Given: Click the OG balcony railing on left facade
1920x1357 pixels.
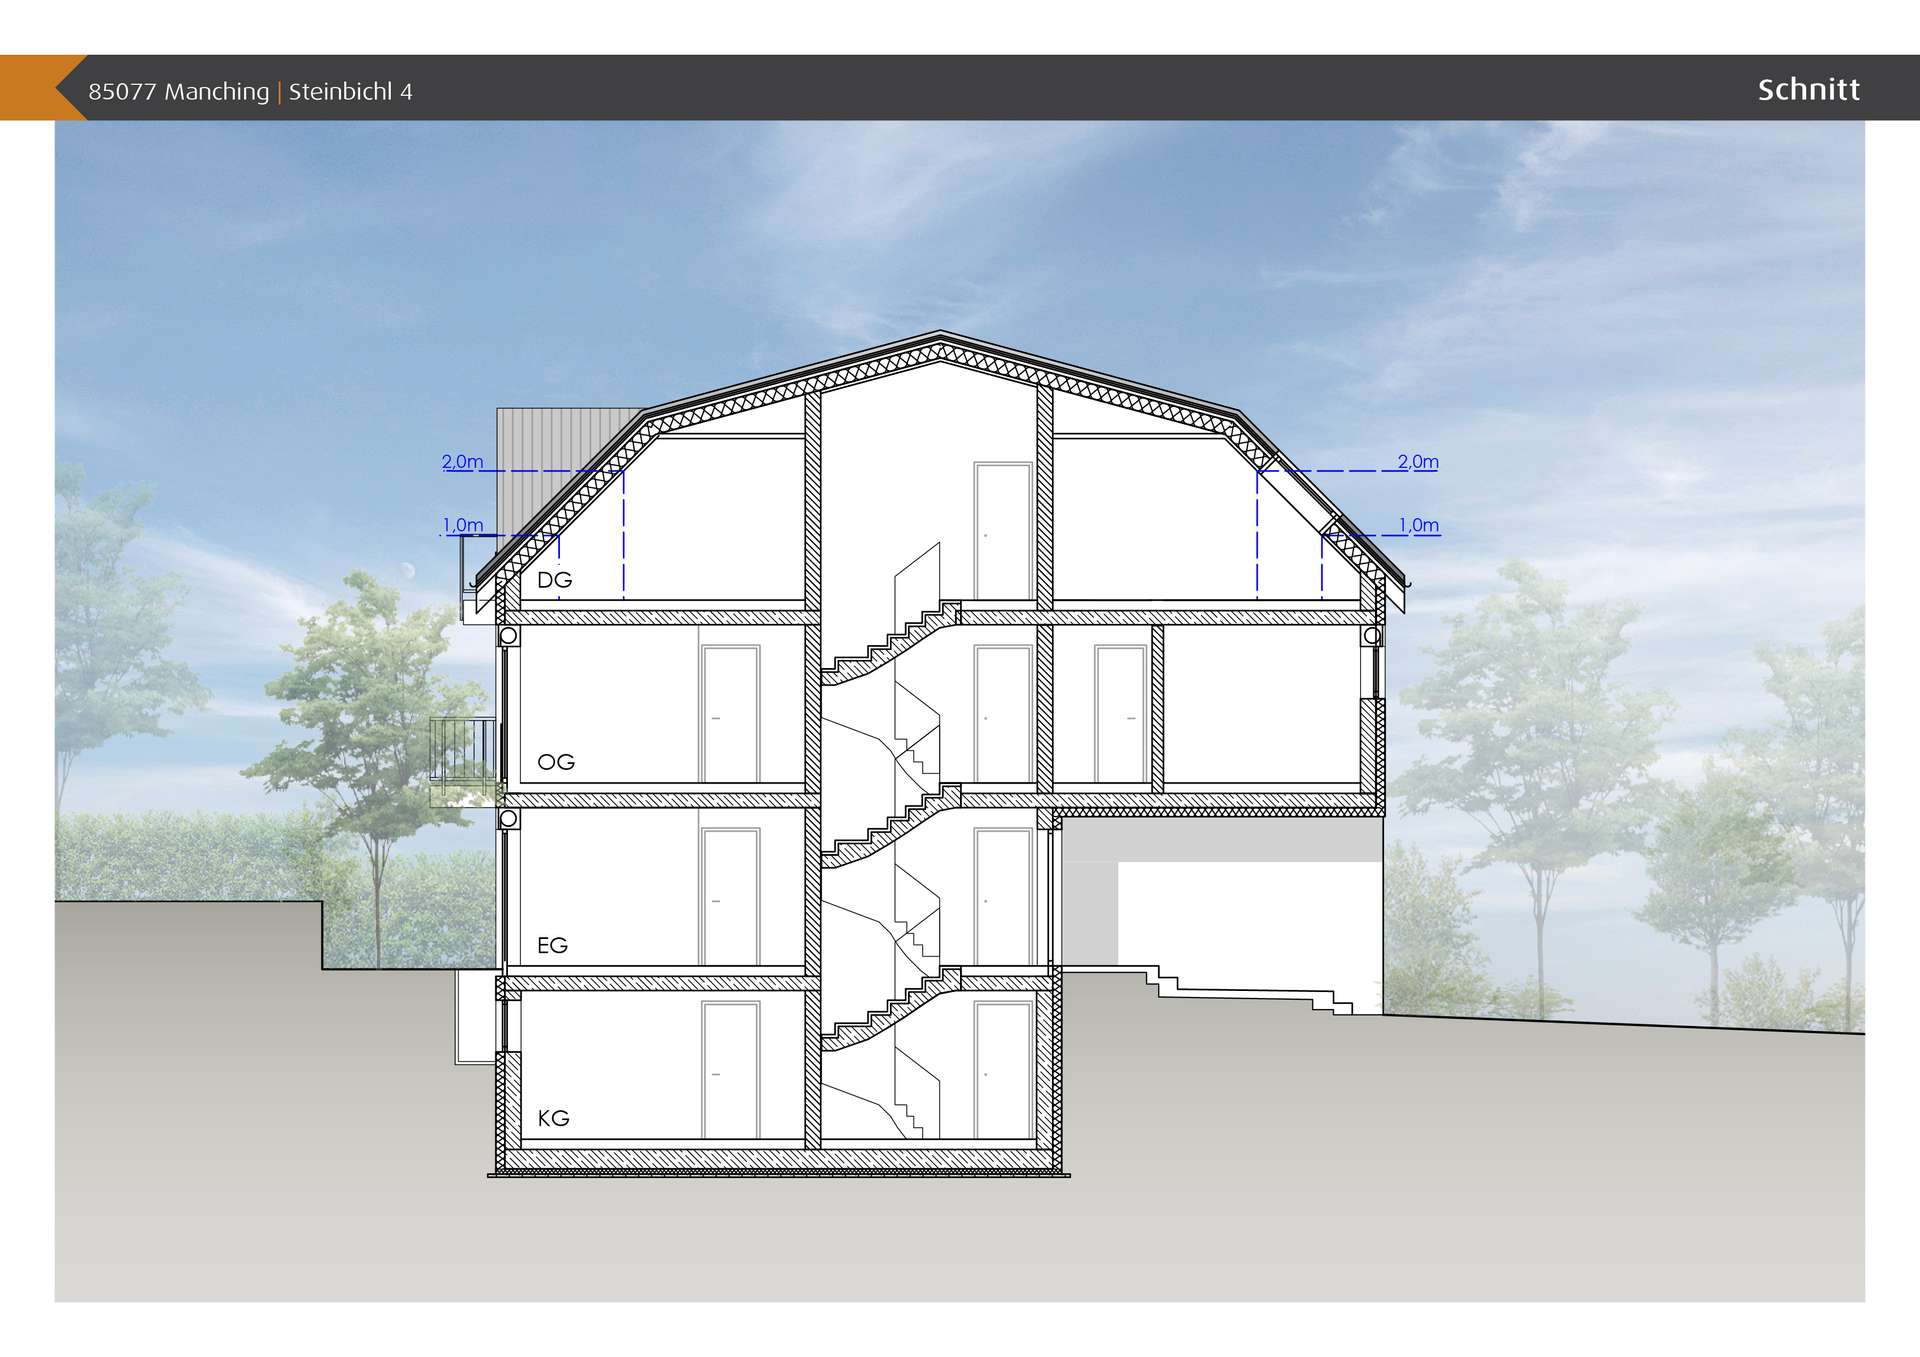Looking at the screenshot, I should pyautogui.click(x=463, y=750).
